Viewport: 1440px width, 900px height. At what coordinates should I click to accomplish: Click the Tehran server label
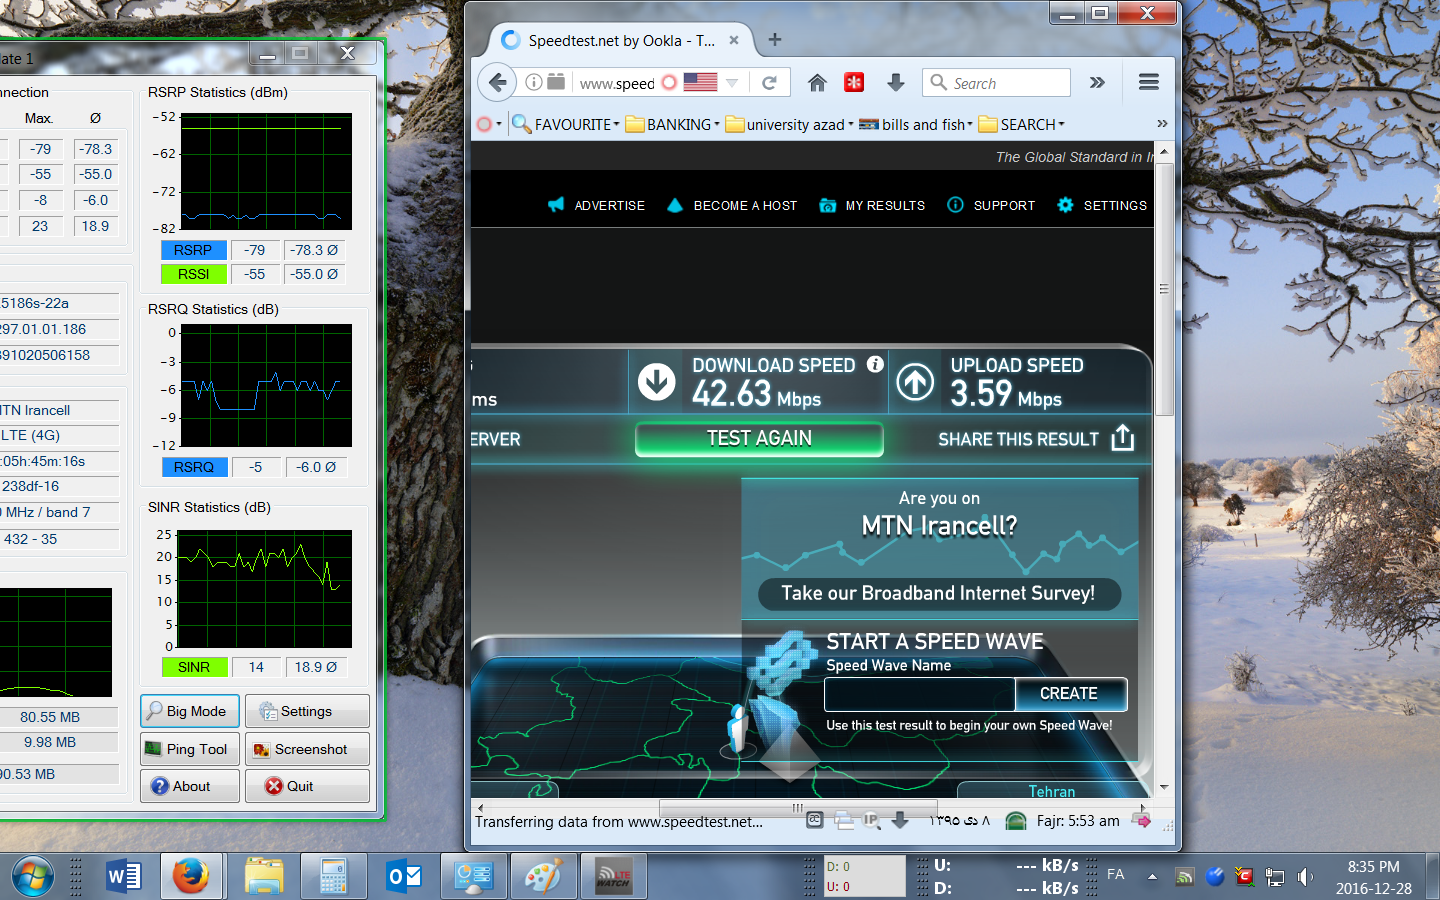coord(1052,791)
